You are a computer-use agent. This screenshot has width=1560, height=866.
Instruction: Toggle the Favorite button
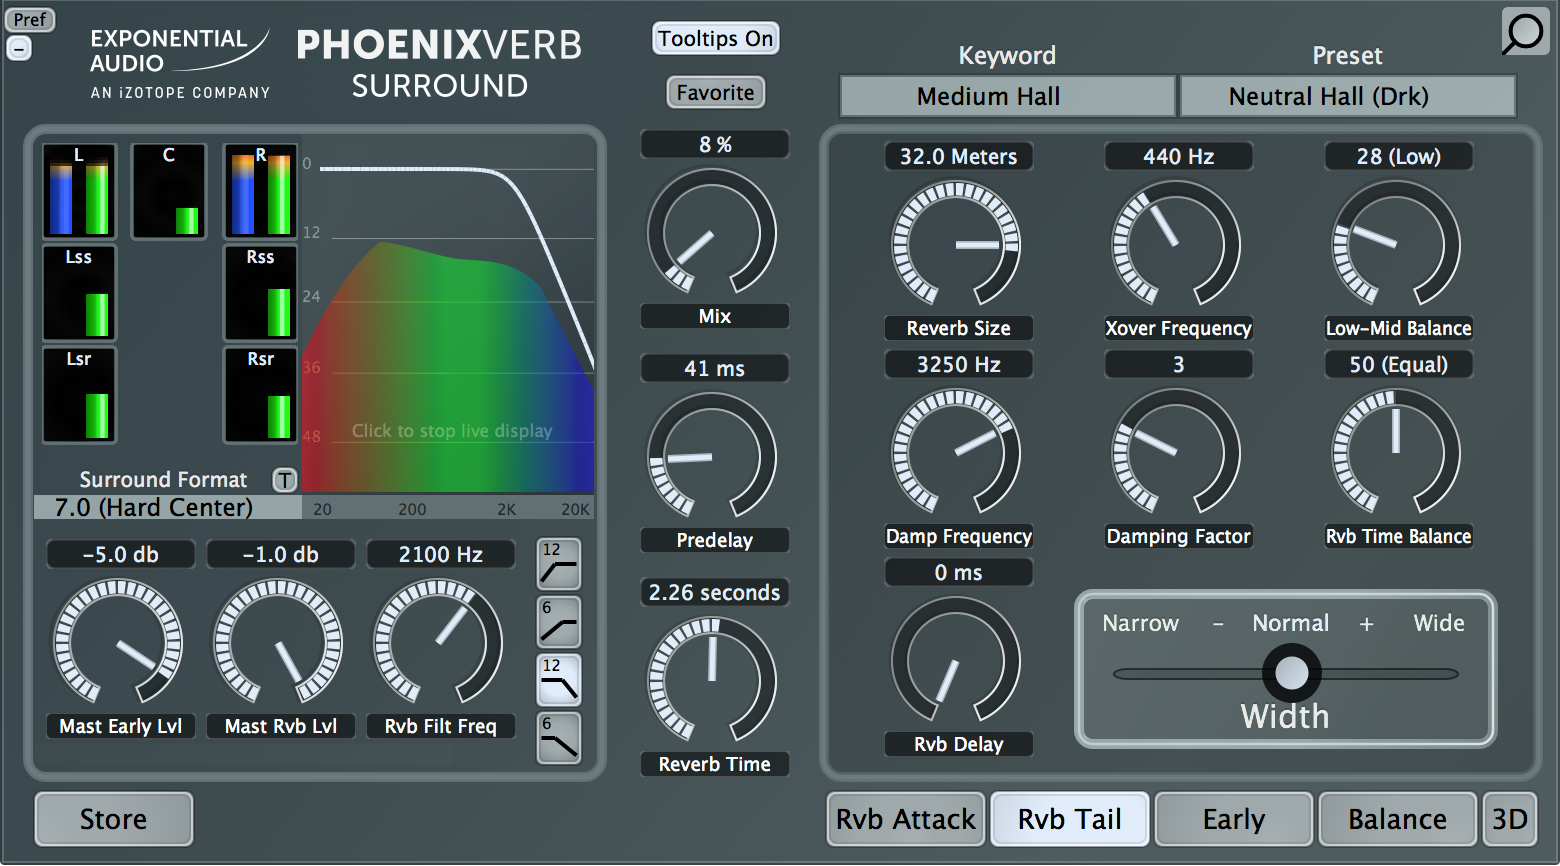point(715,93)
